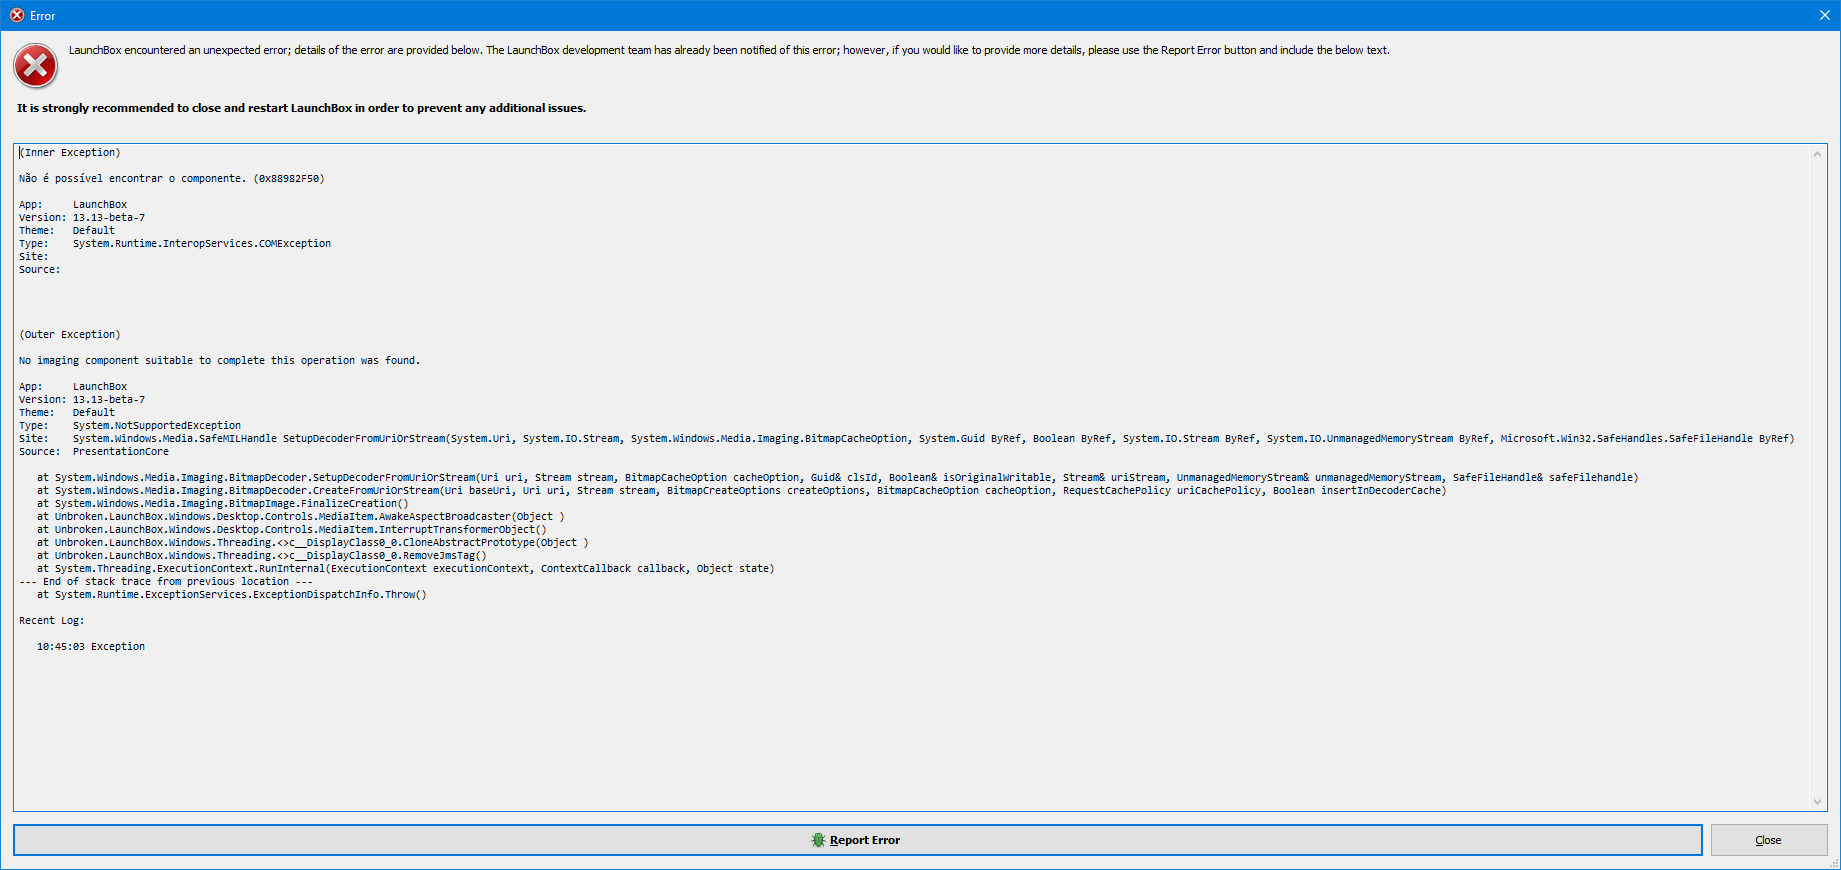This screenshot has width=1841, height=870.
Task: Click the CloneAbstractPrototype stack line
Action: pyautogui.click(x=313, y=543)
